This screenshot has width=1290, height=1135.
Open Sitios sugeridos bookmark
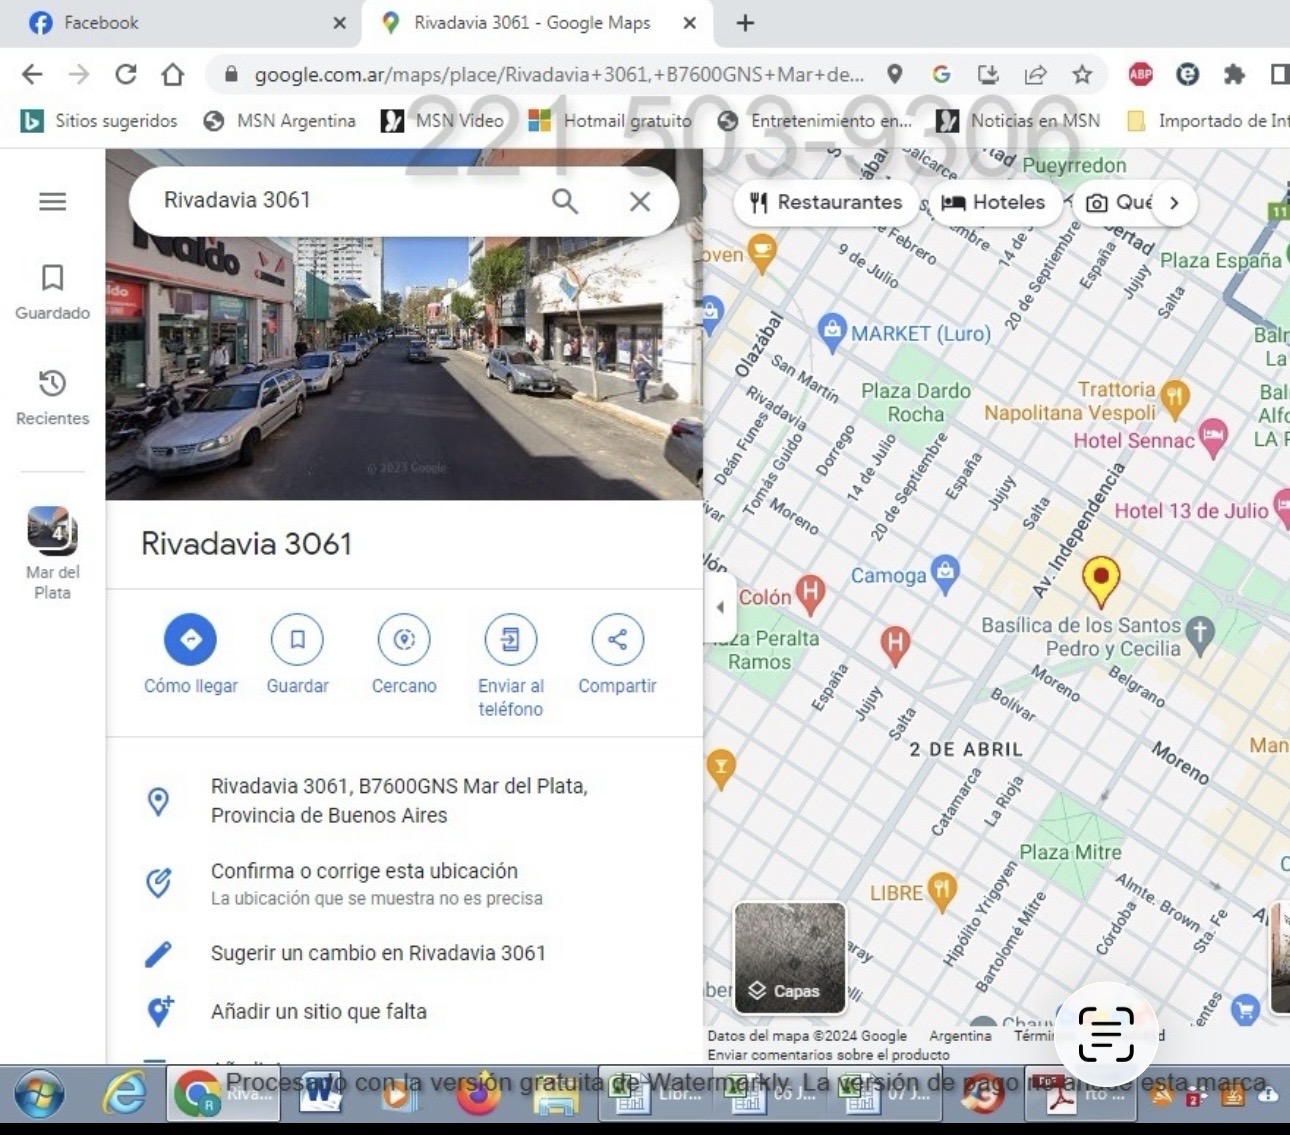[x=99, y=121]
